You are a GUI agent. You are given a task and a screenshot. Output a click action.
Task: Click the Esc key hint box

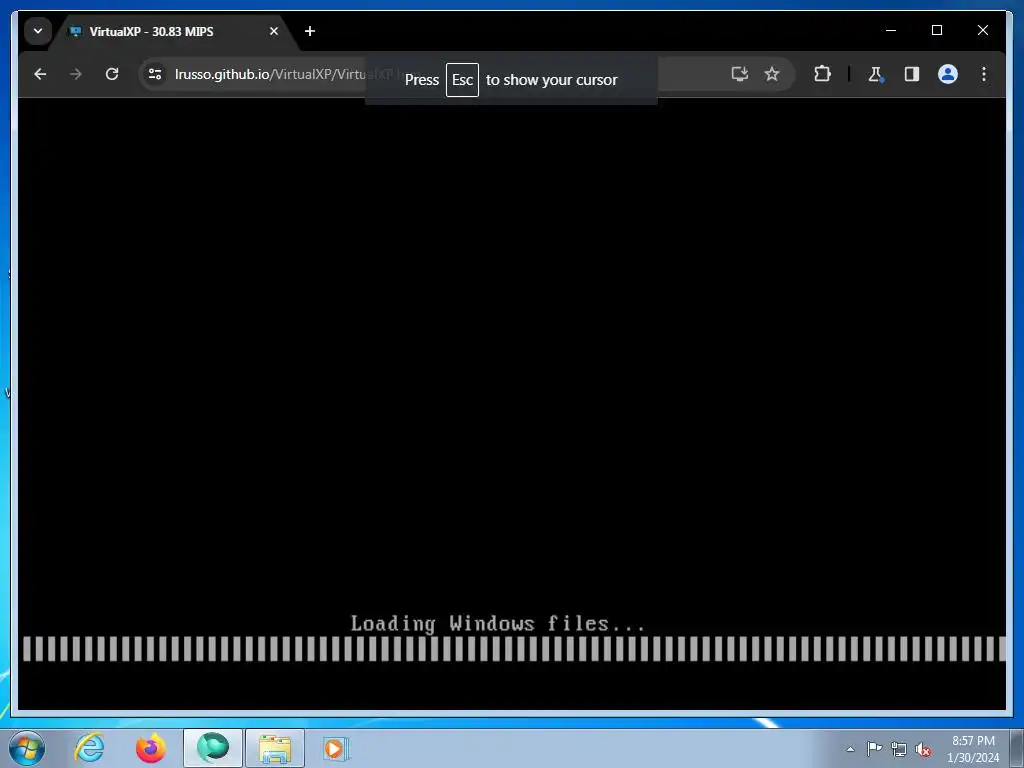point(462,80)
